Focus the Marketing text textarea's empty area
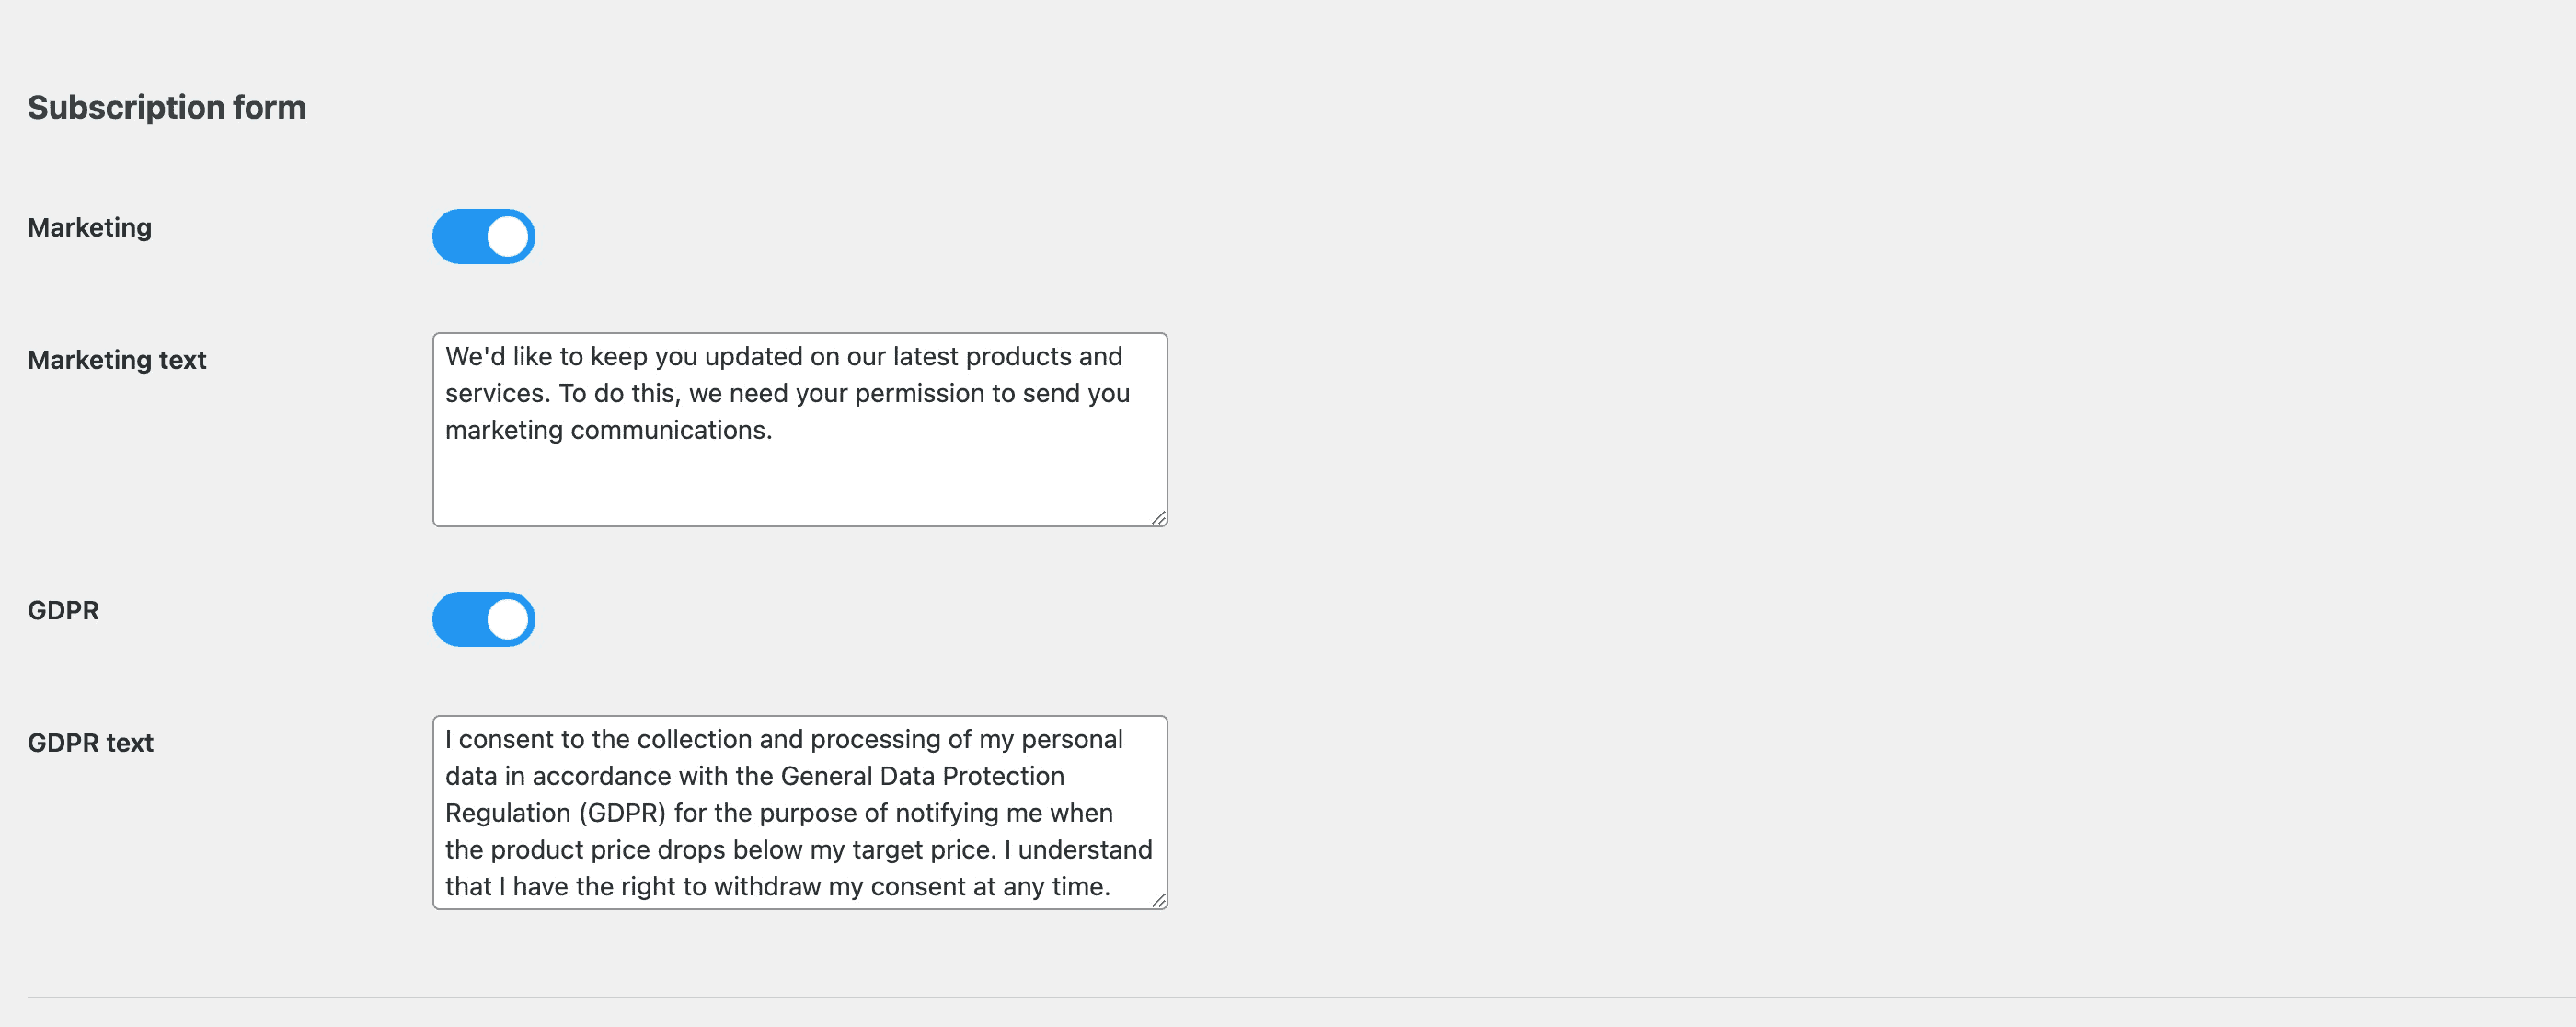The width and height of the screenshot is (2576, 1027). tap(800, 485)
